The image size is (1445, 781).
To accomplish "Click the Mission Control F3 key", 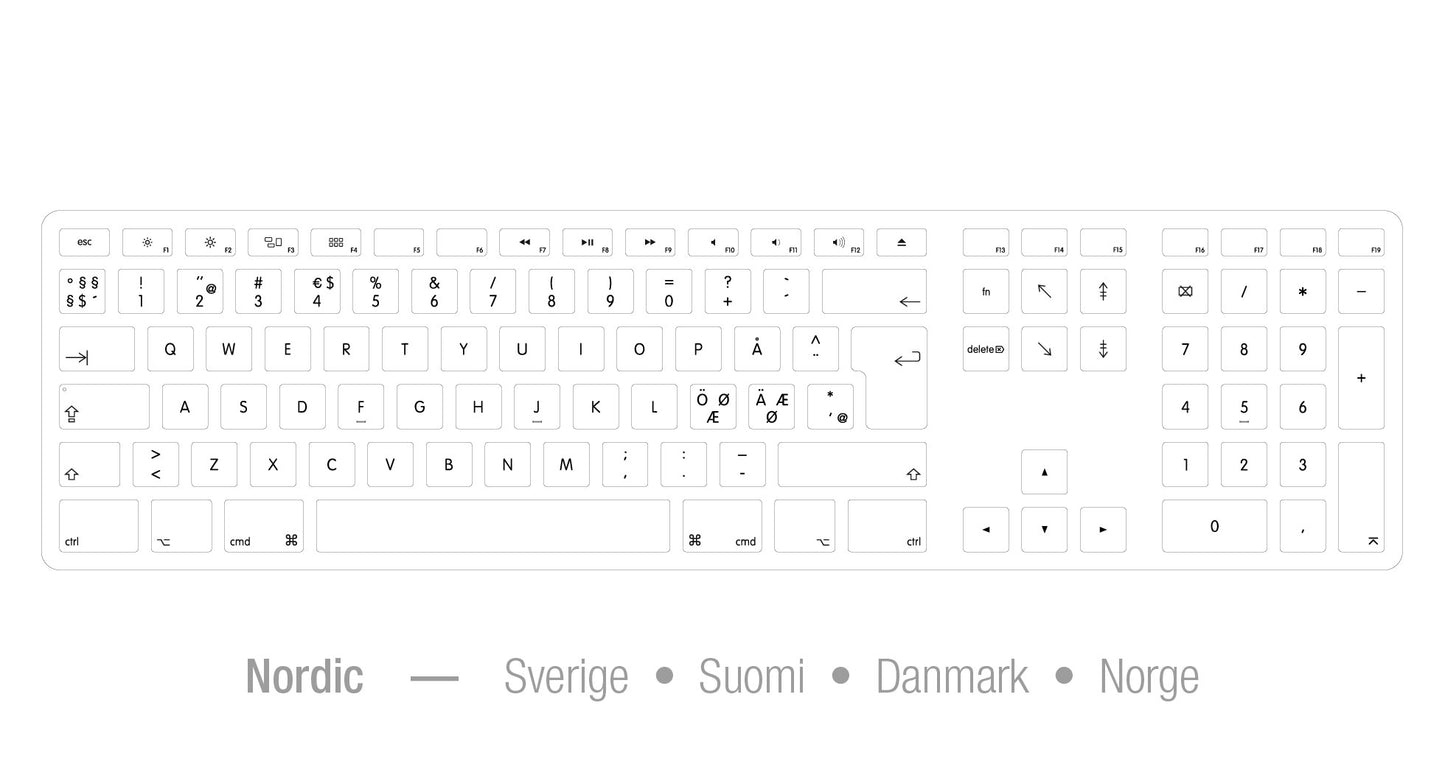I will (273, 242).
